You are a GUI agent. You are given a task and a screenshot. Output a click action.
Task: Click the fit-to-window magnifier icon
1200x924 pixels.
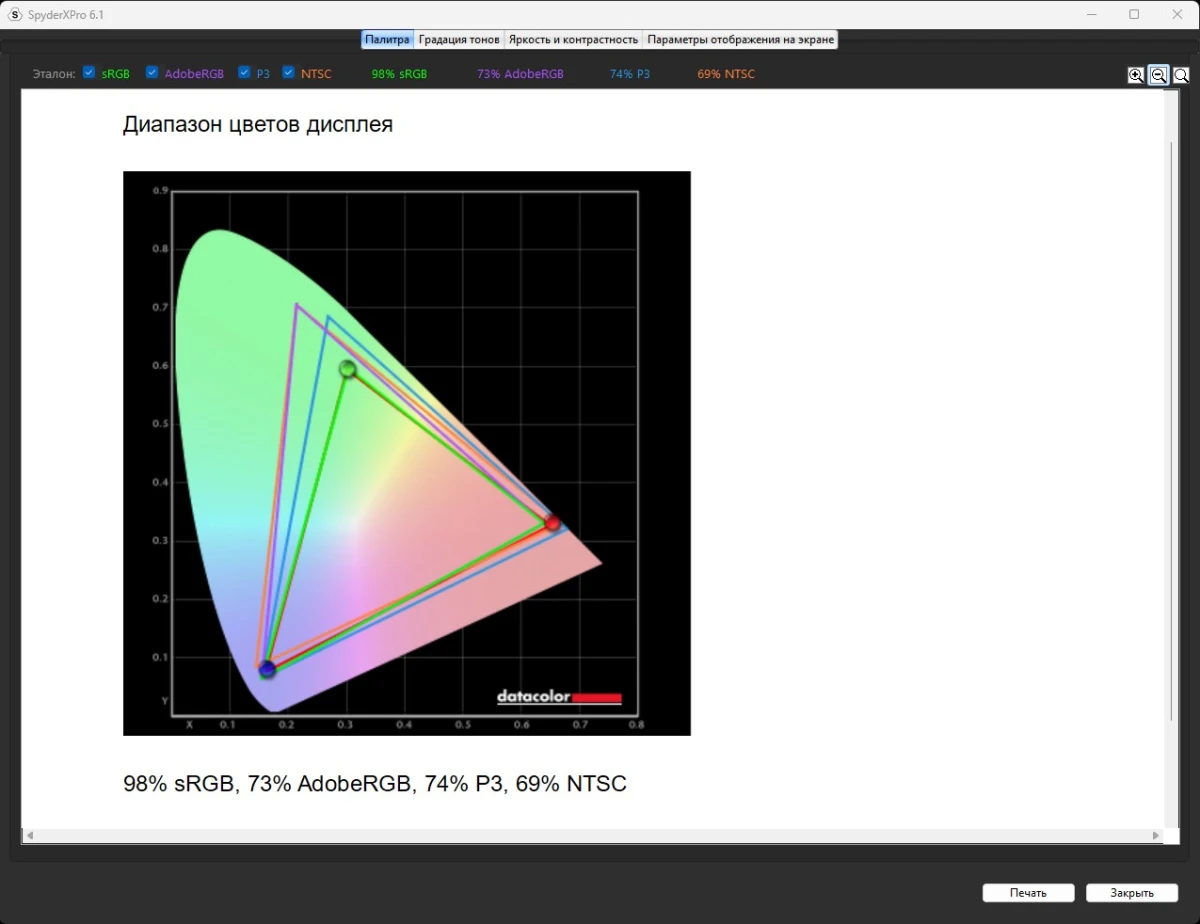click(1181, 75)
